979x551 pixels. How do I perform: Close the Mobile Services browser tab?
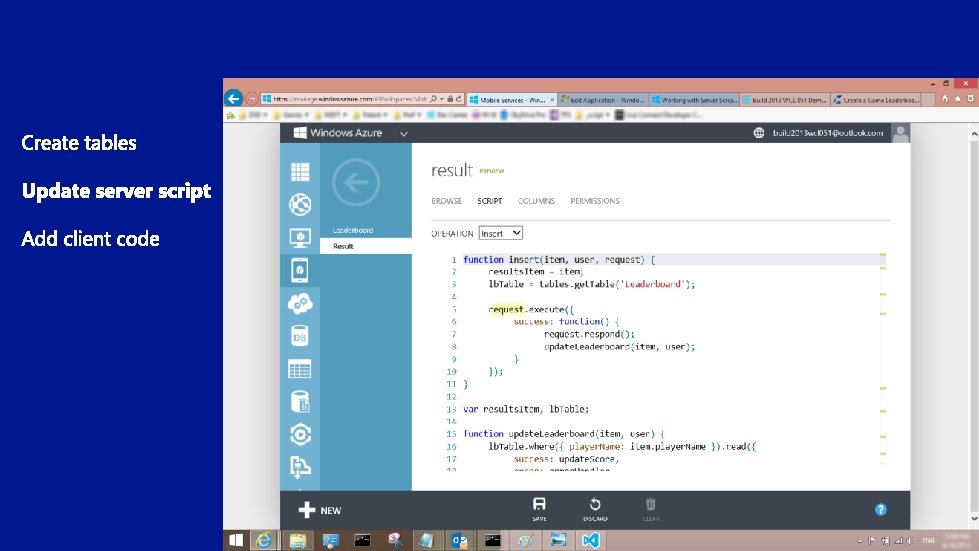click(x=552, y=100)
